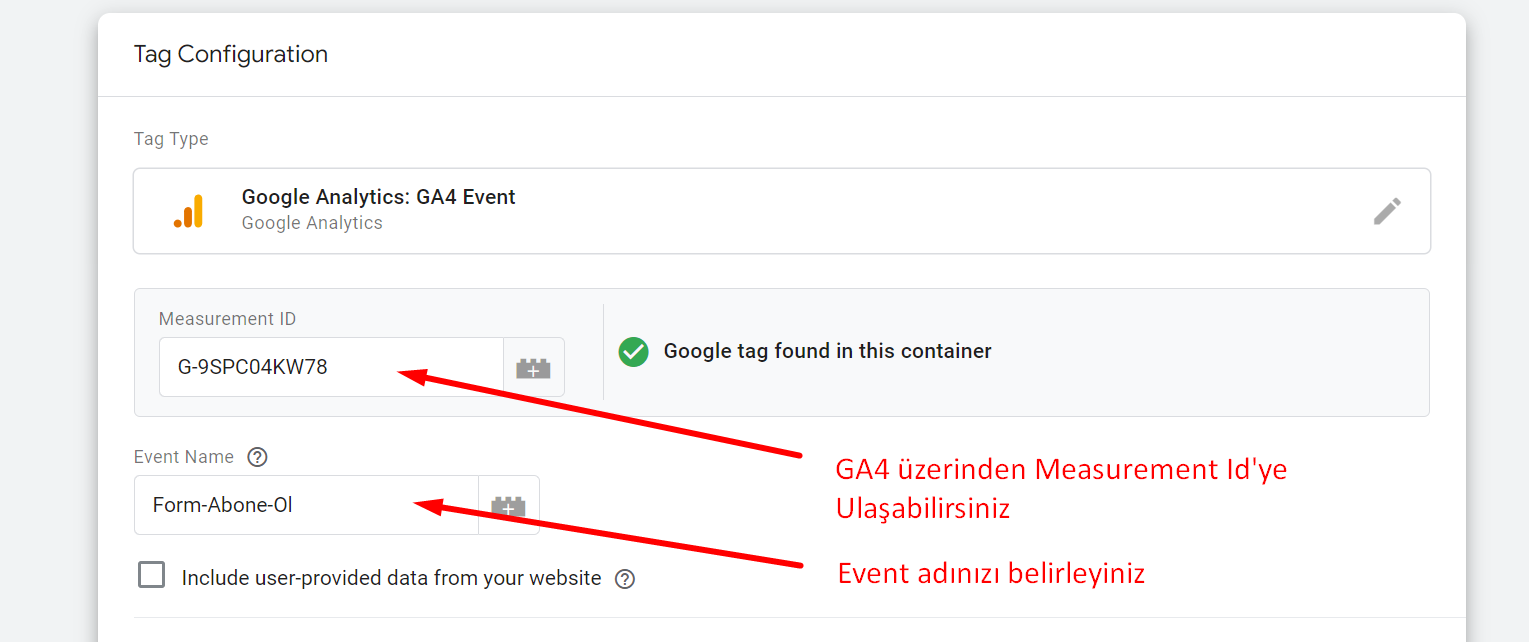Open variable picker beside Measurement ID field

coord(533,368)
